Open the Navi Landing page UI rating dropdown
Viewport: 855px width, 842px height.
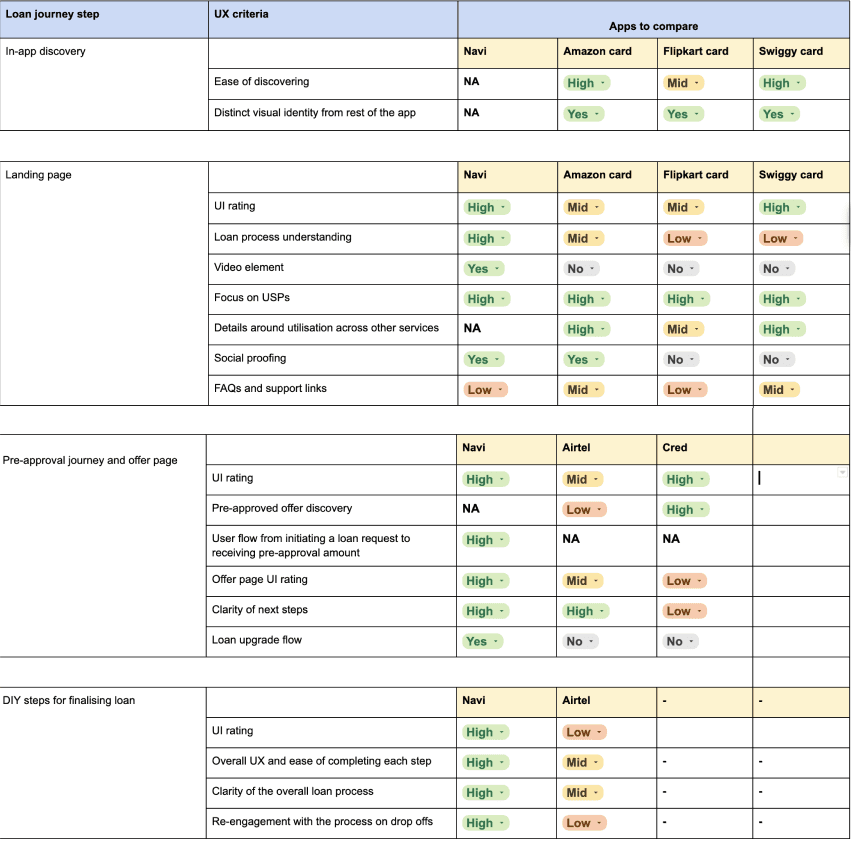coord(486,208)
